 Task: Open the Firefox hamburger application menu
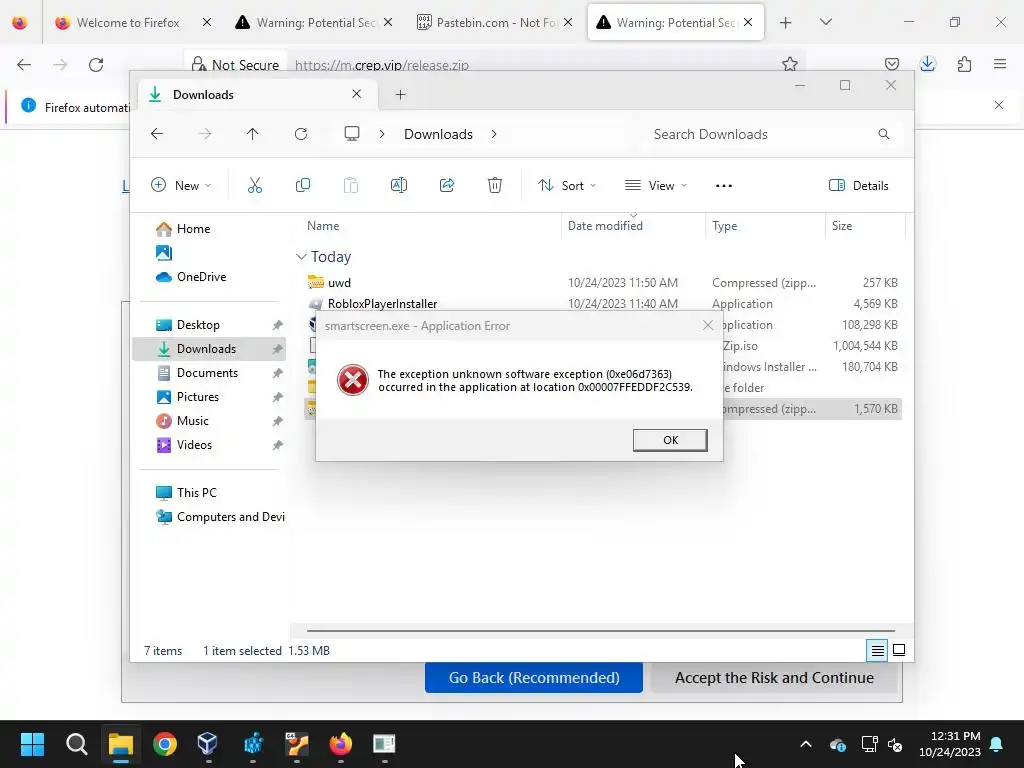pos(1000,64)
